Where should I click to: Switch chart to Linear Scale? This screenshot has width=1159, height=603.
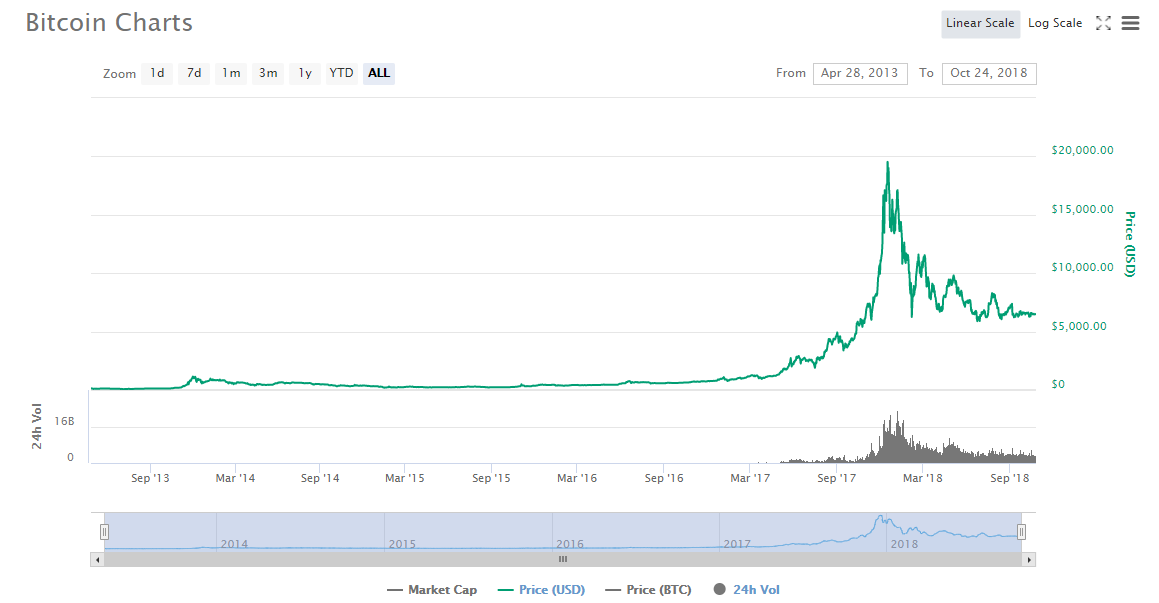coord(980,24)
